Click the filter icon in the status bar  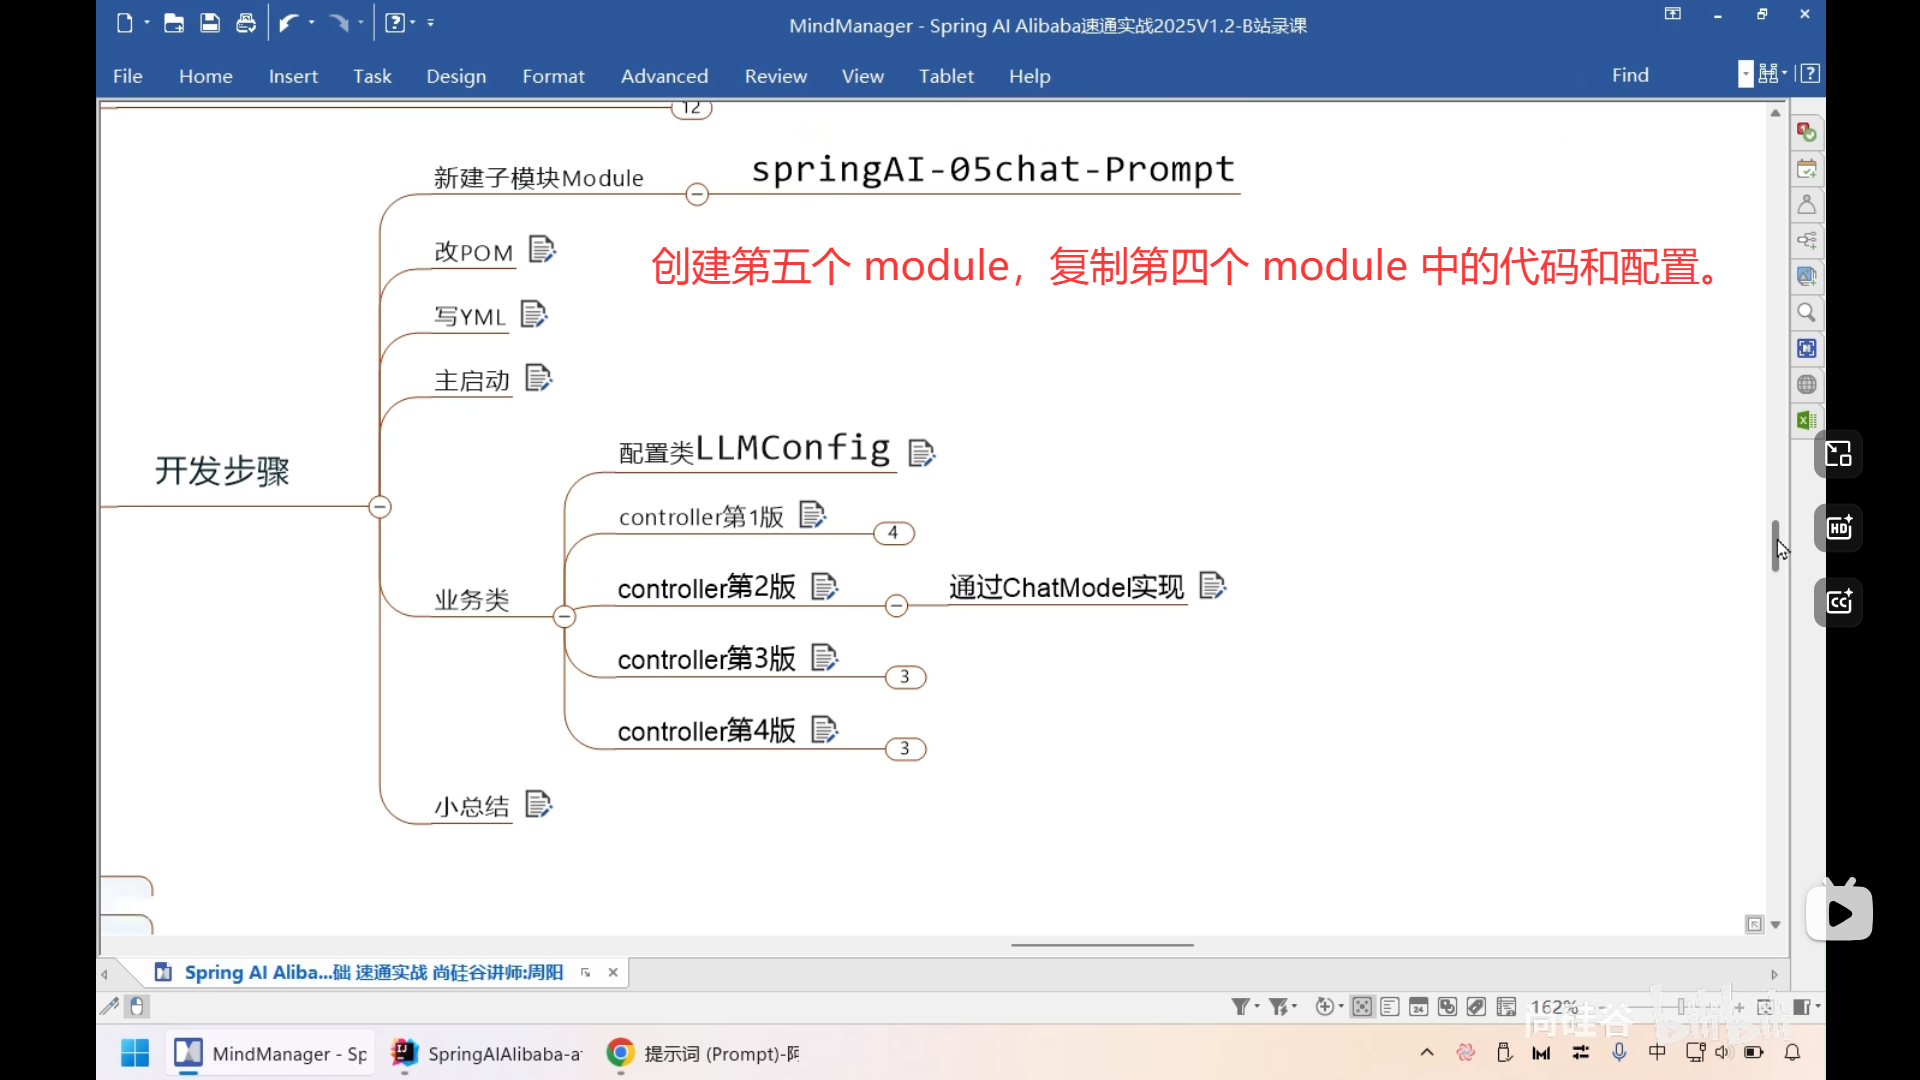[x=1243, y=1006]
